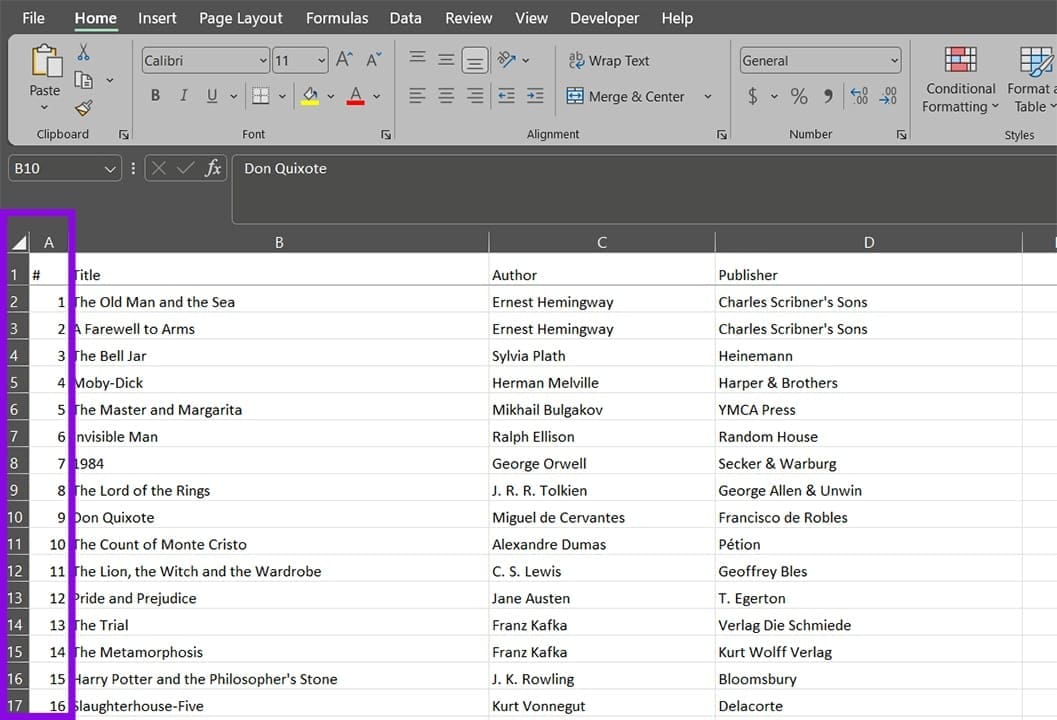Decrease font size with small A

click(x=374, y=60)
